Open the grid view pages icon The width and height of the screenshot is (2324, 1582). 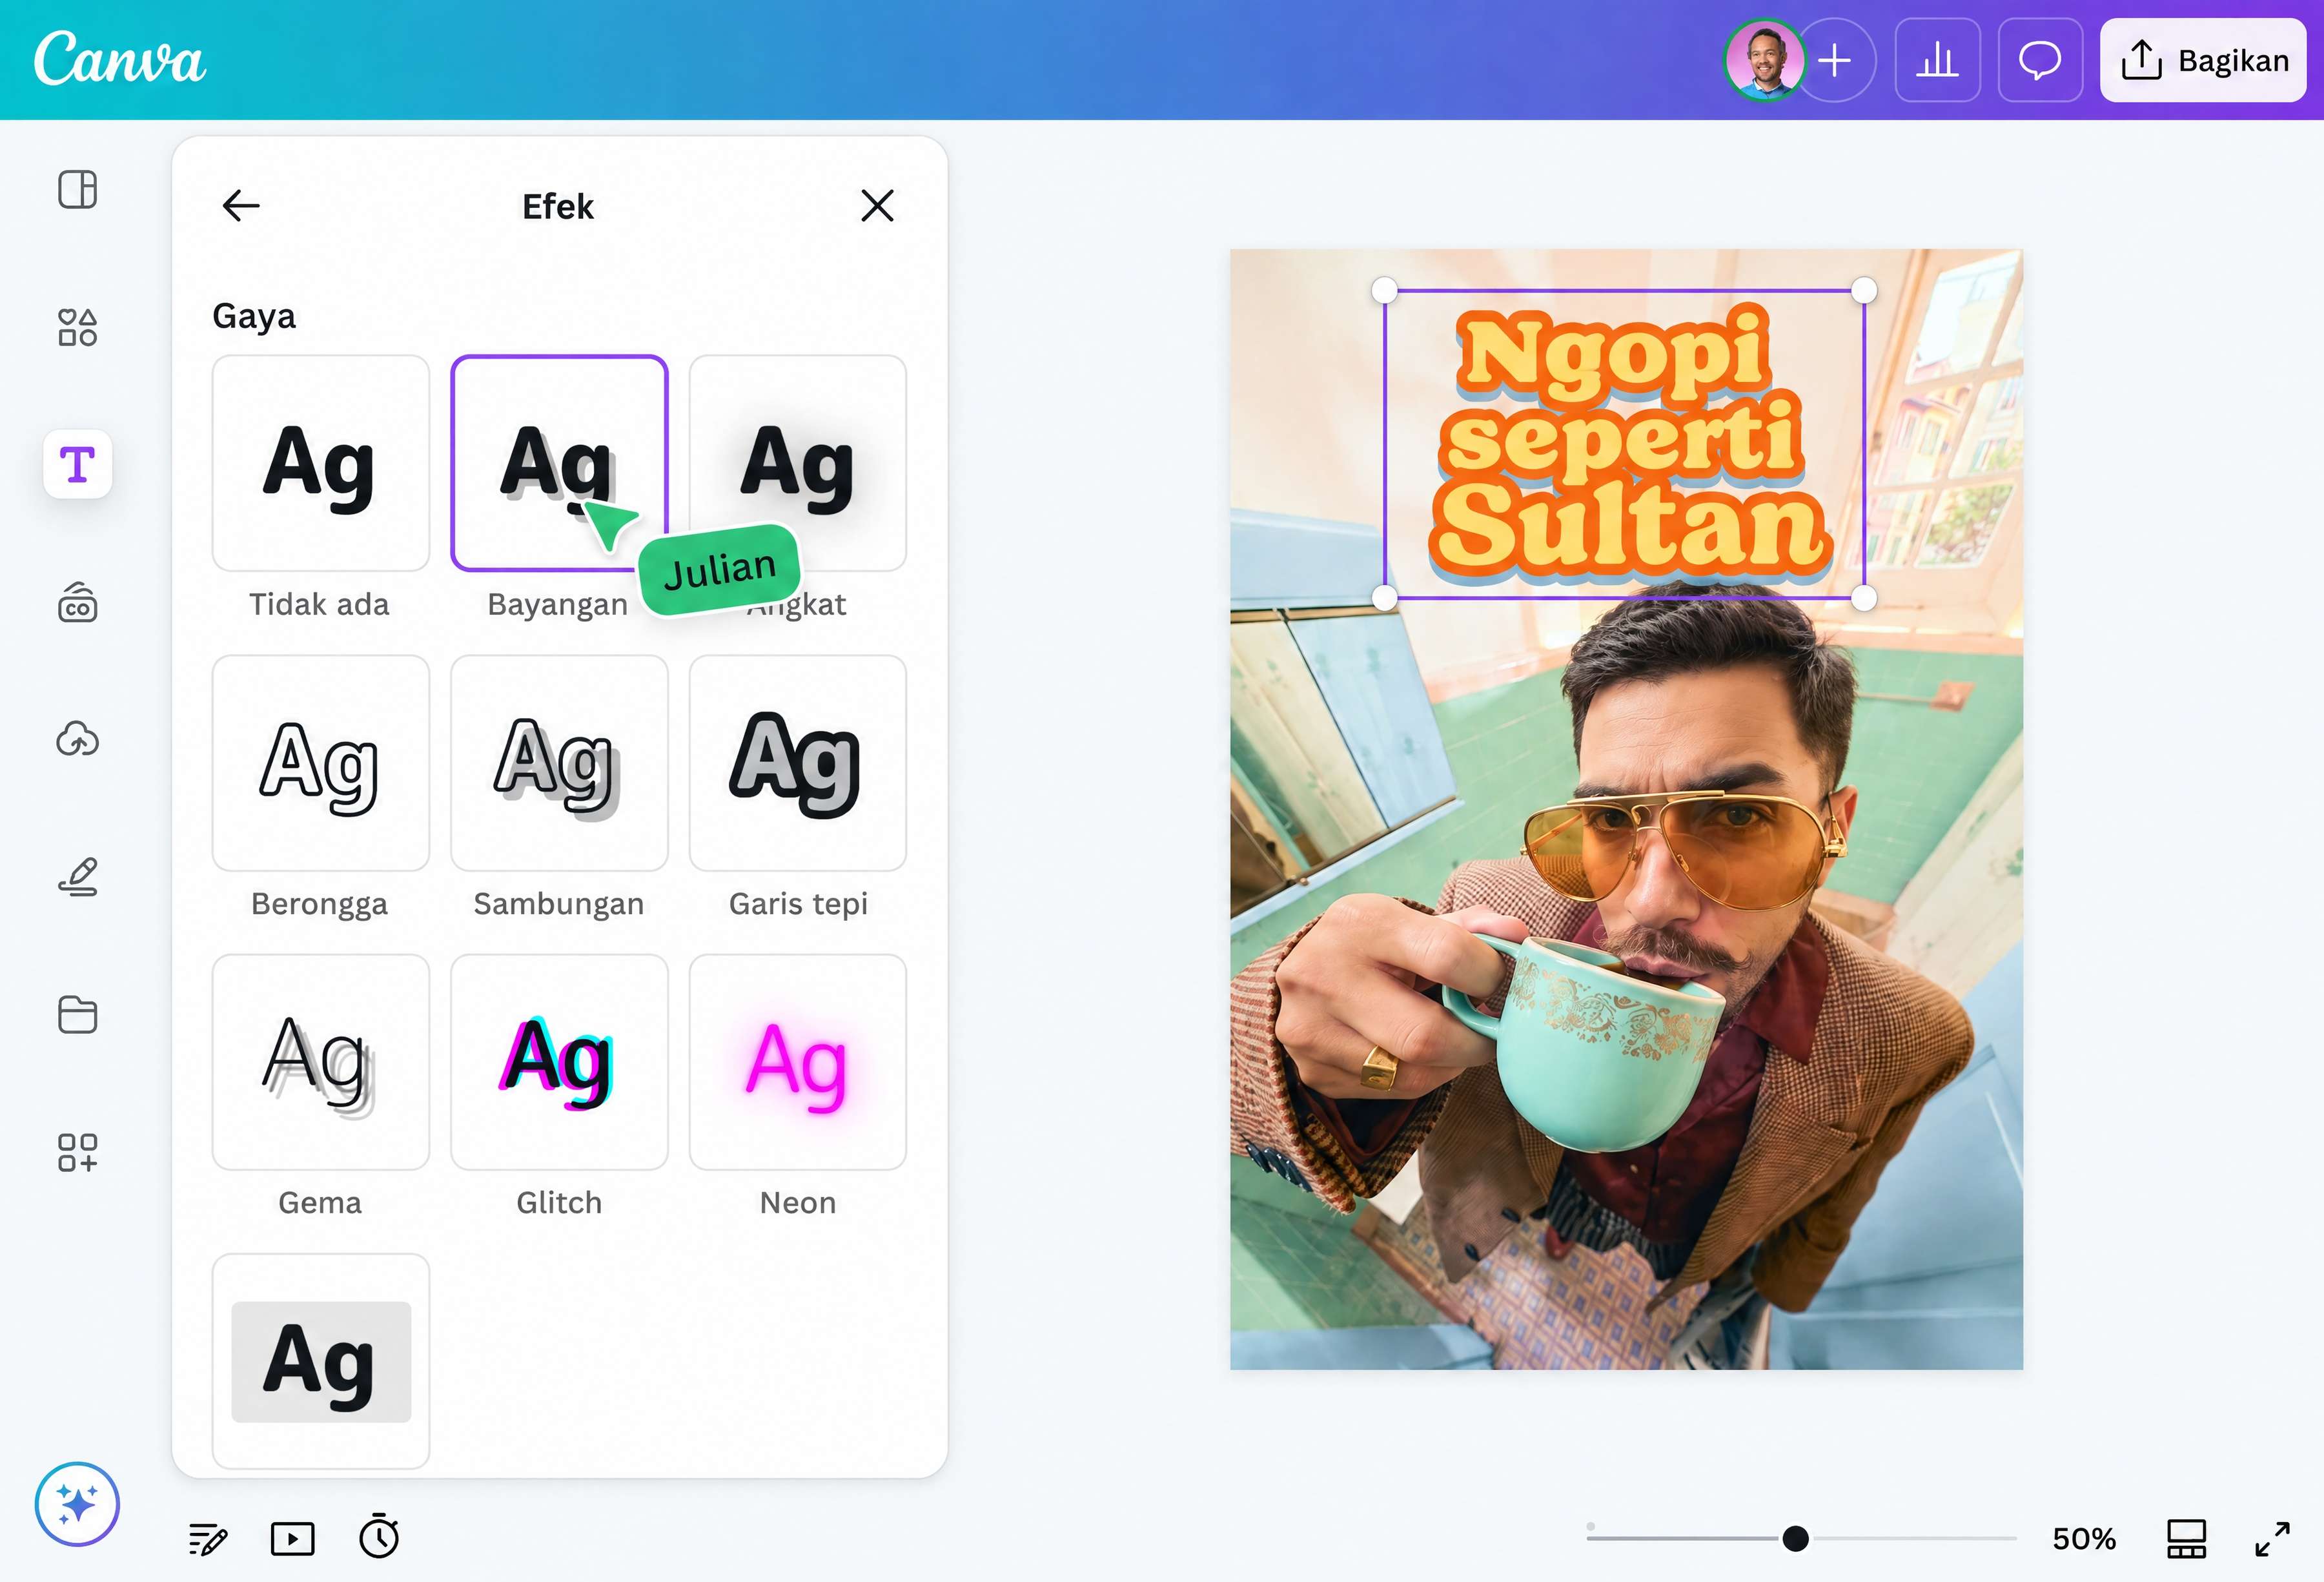point(2186,1538)
